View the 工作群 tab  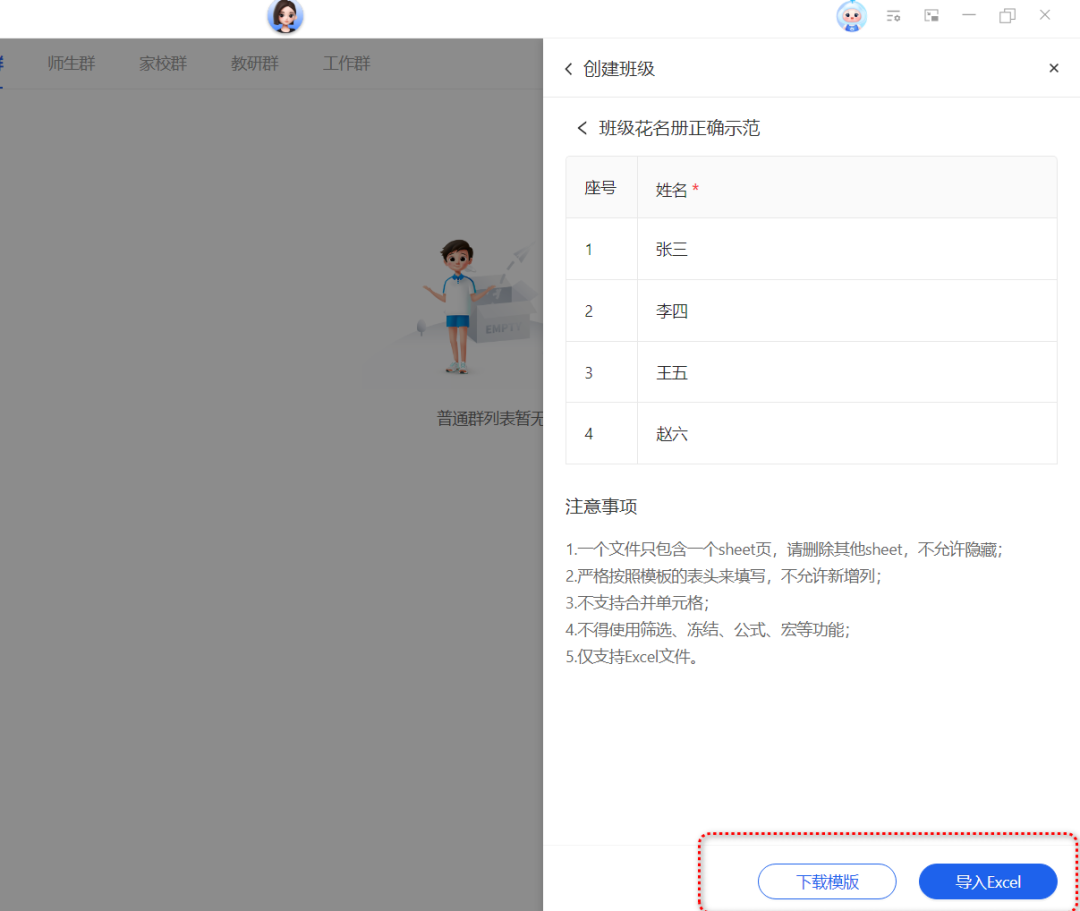346,63
